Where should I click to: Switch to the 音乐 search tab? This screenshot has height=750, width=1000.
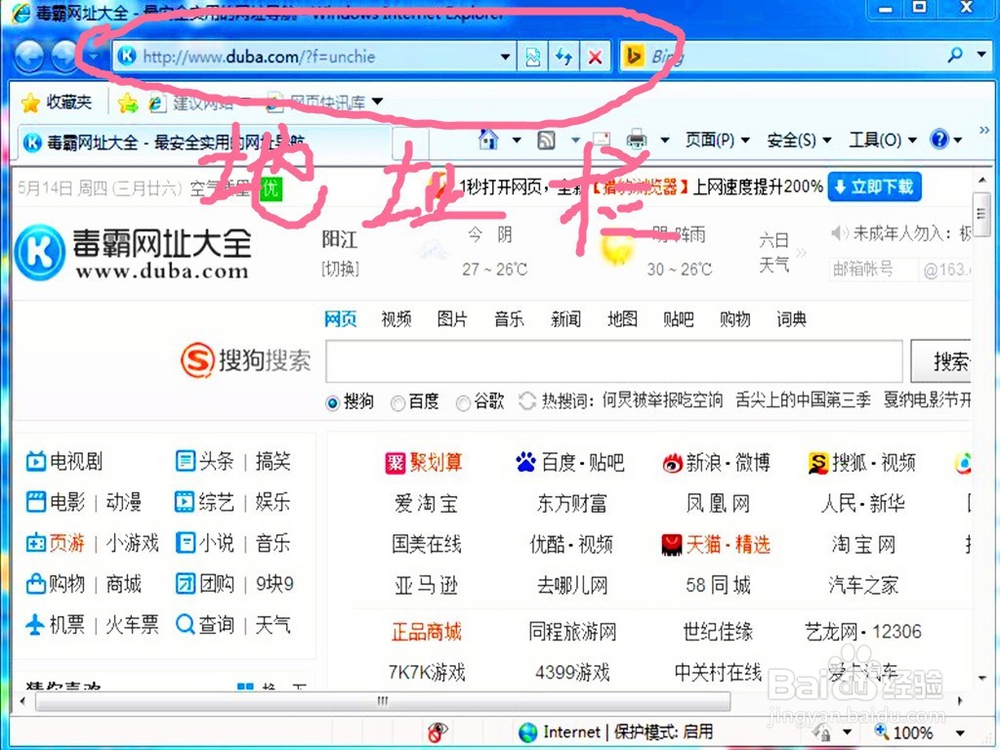click(509, 319)
